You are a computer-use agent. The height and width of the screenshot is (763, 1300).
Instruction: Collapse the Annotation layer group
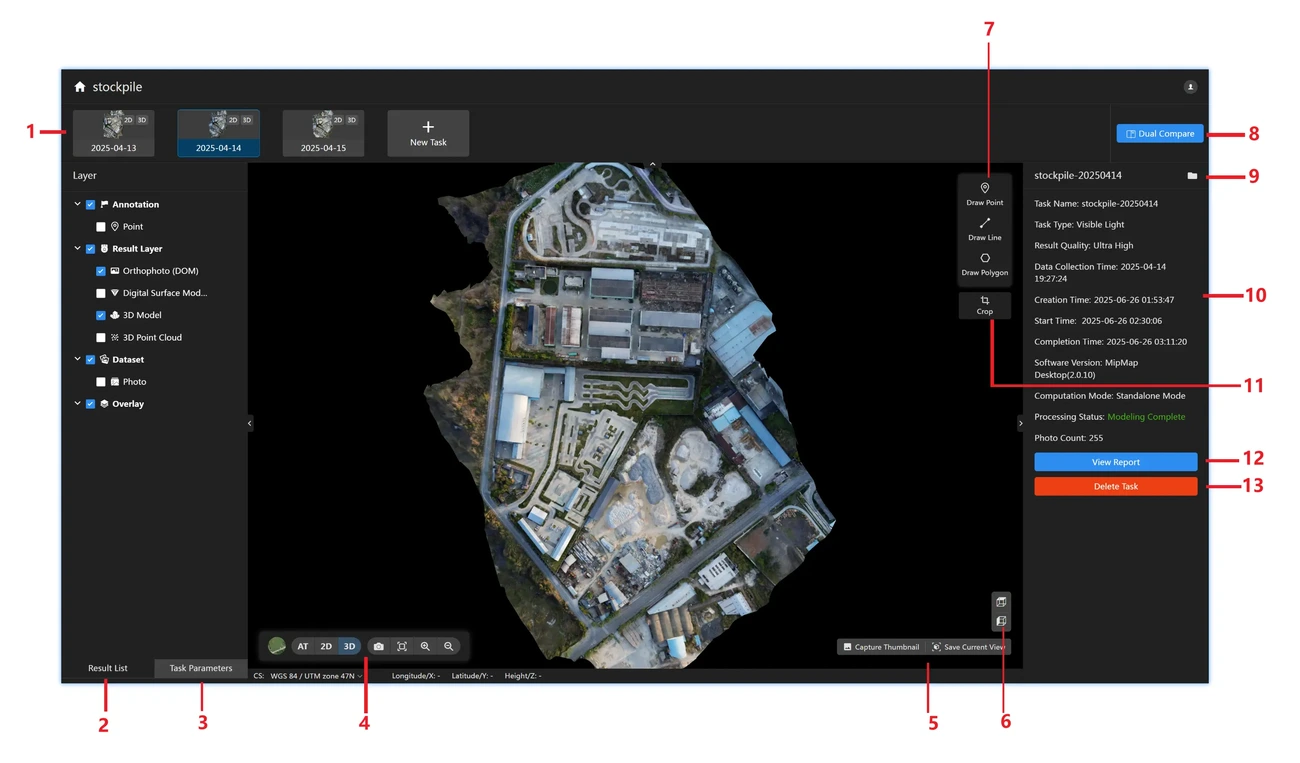tap(77, 205)
